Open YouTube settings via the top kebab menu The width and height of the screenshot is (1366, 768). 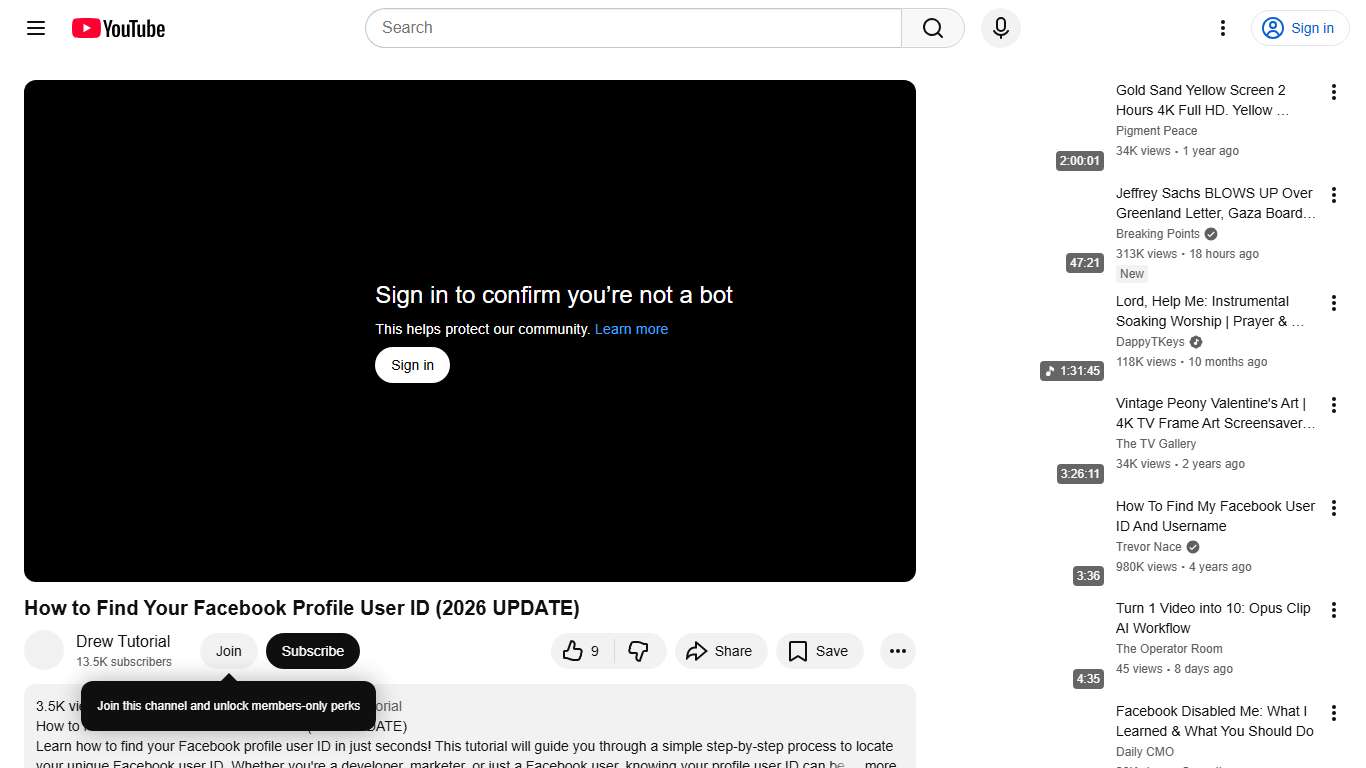(x=1222, y=28)
